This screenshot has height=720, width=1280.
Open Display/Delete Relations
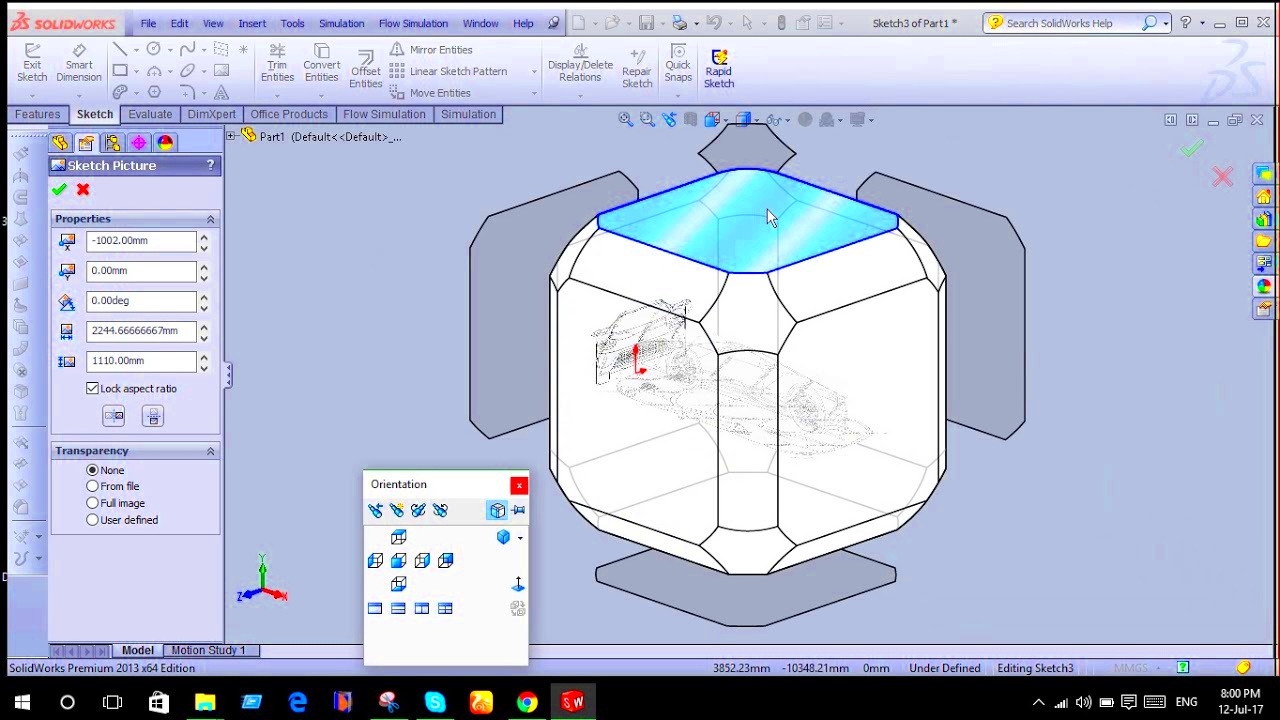(580, 64)
